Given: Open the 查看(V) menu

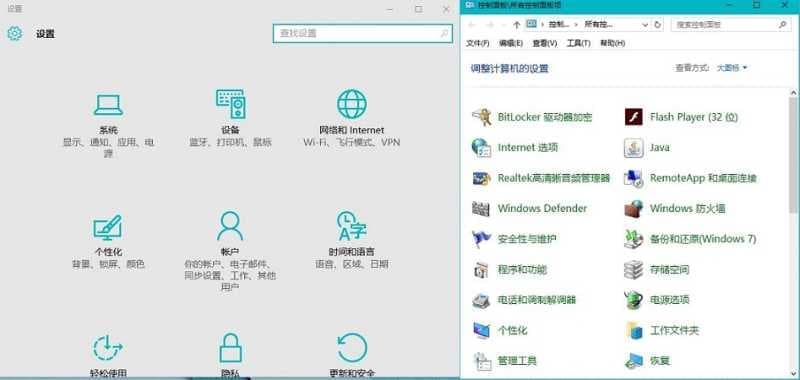Looking at the screenshot, I should (544, 43).
